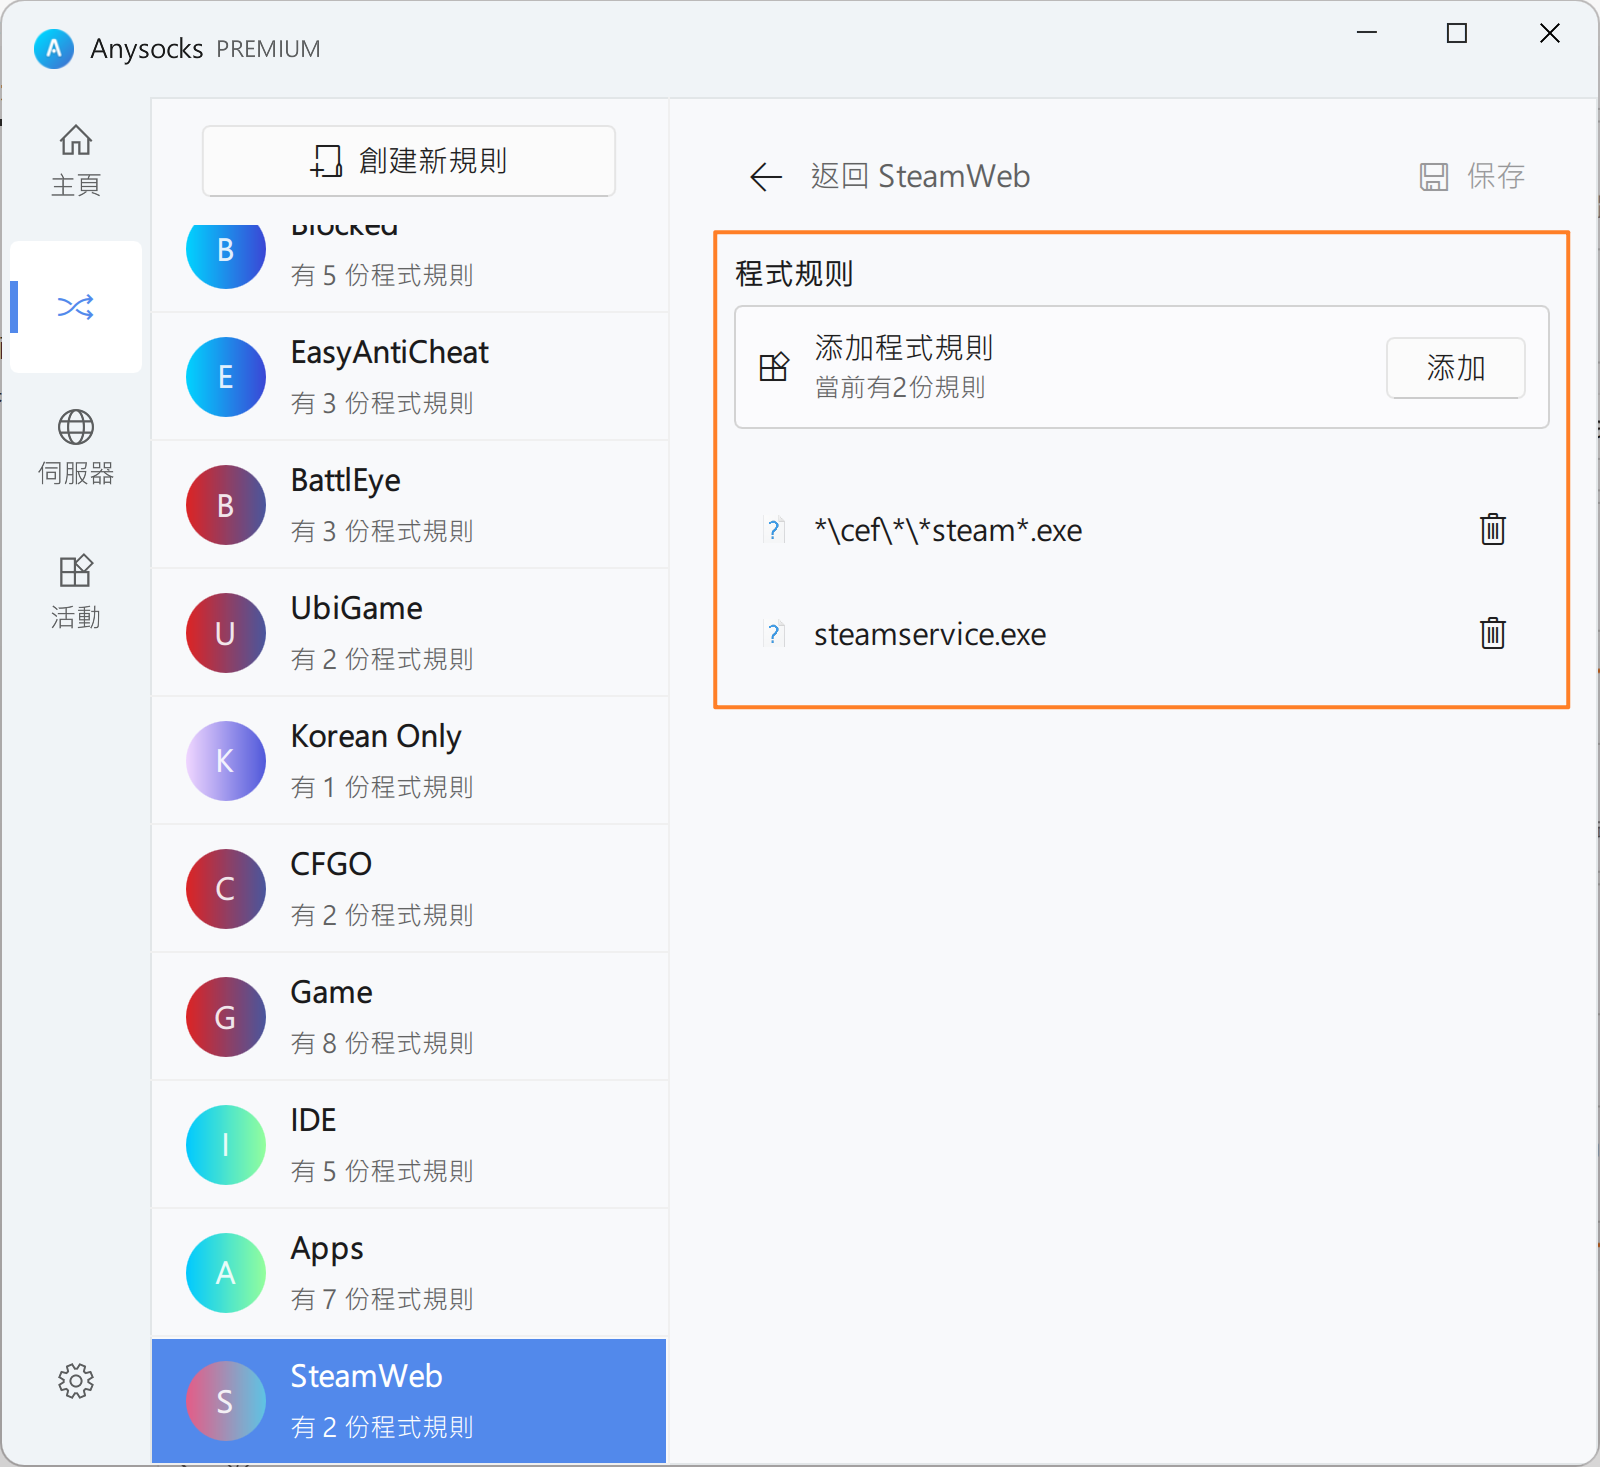Open the Game rule group

click(408, 1017)
